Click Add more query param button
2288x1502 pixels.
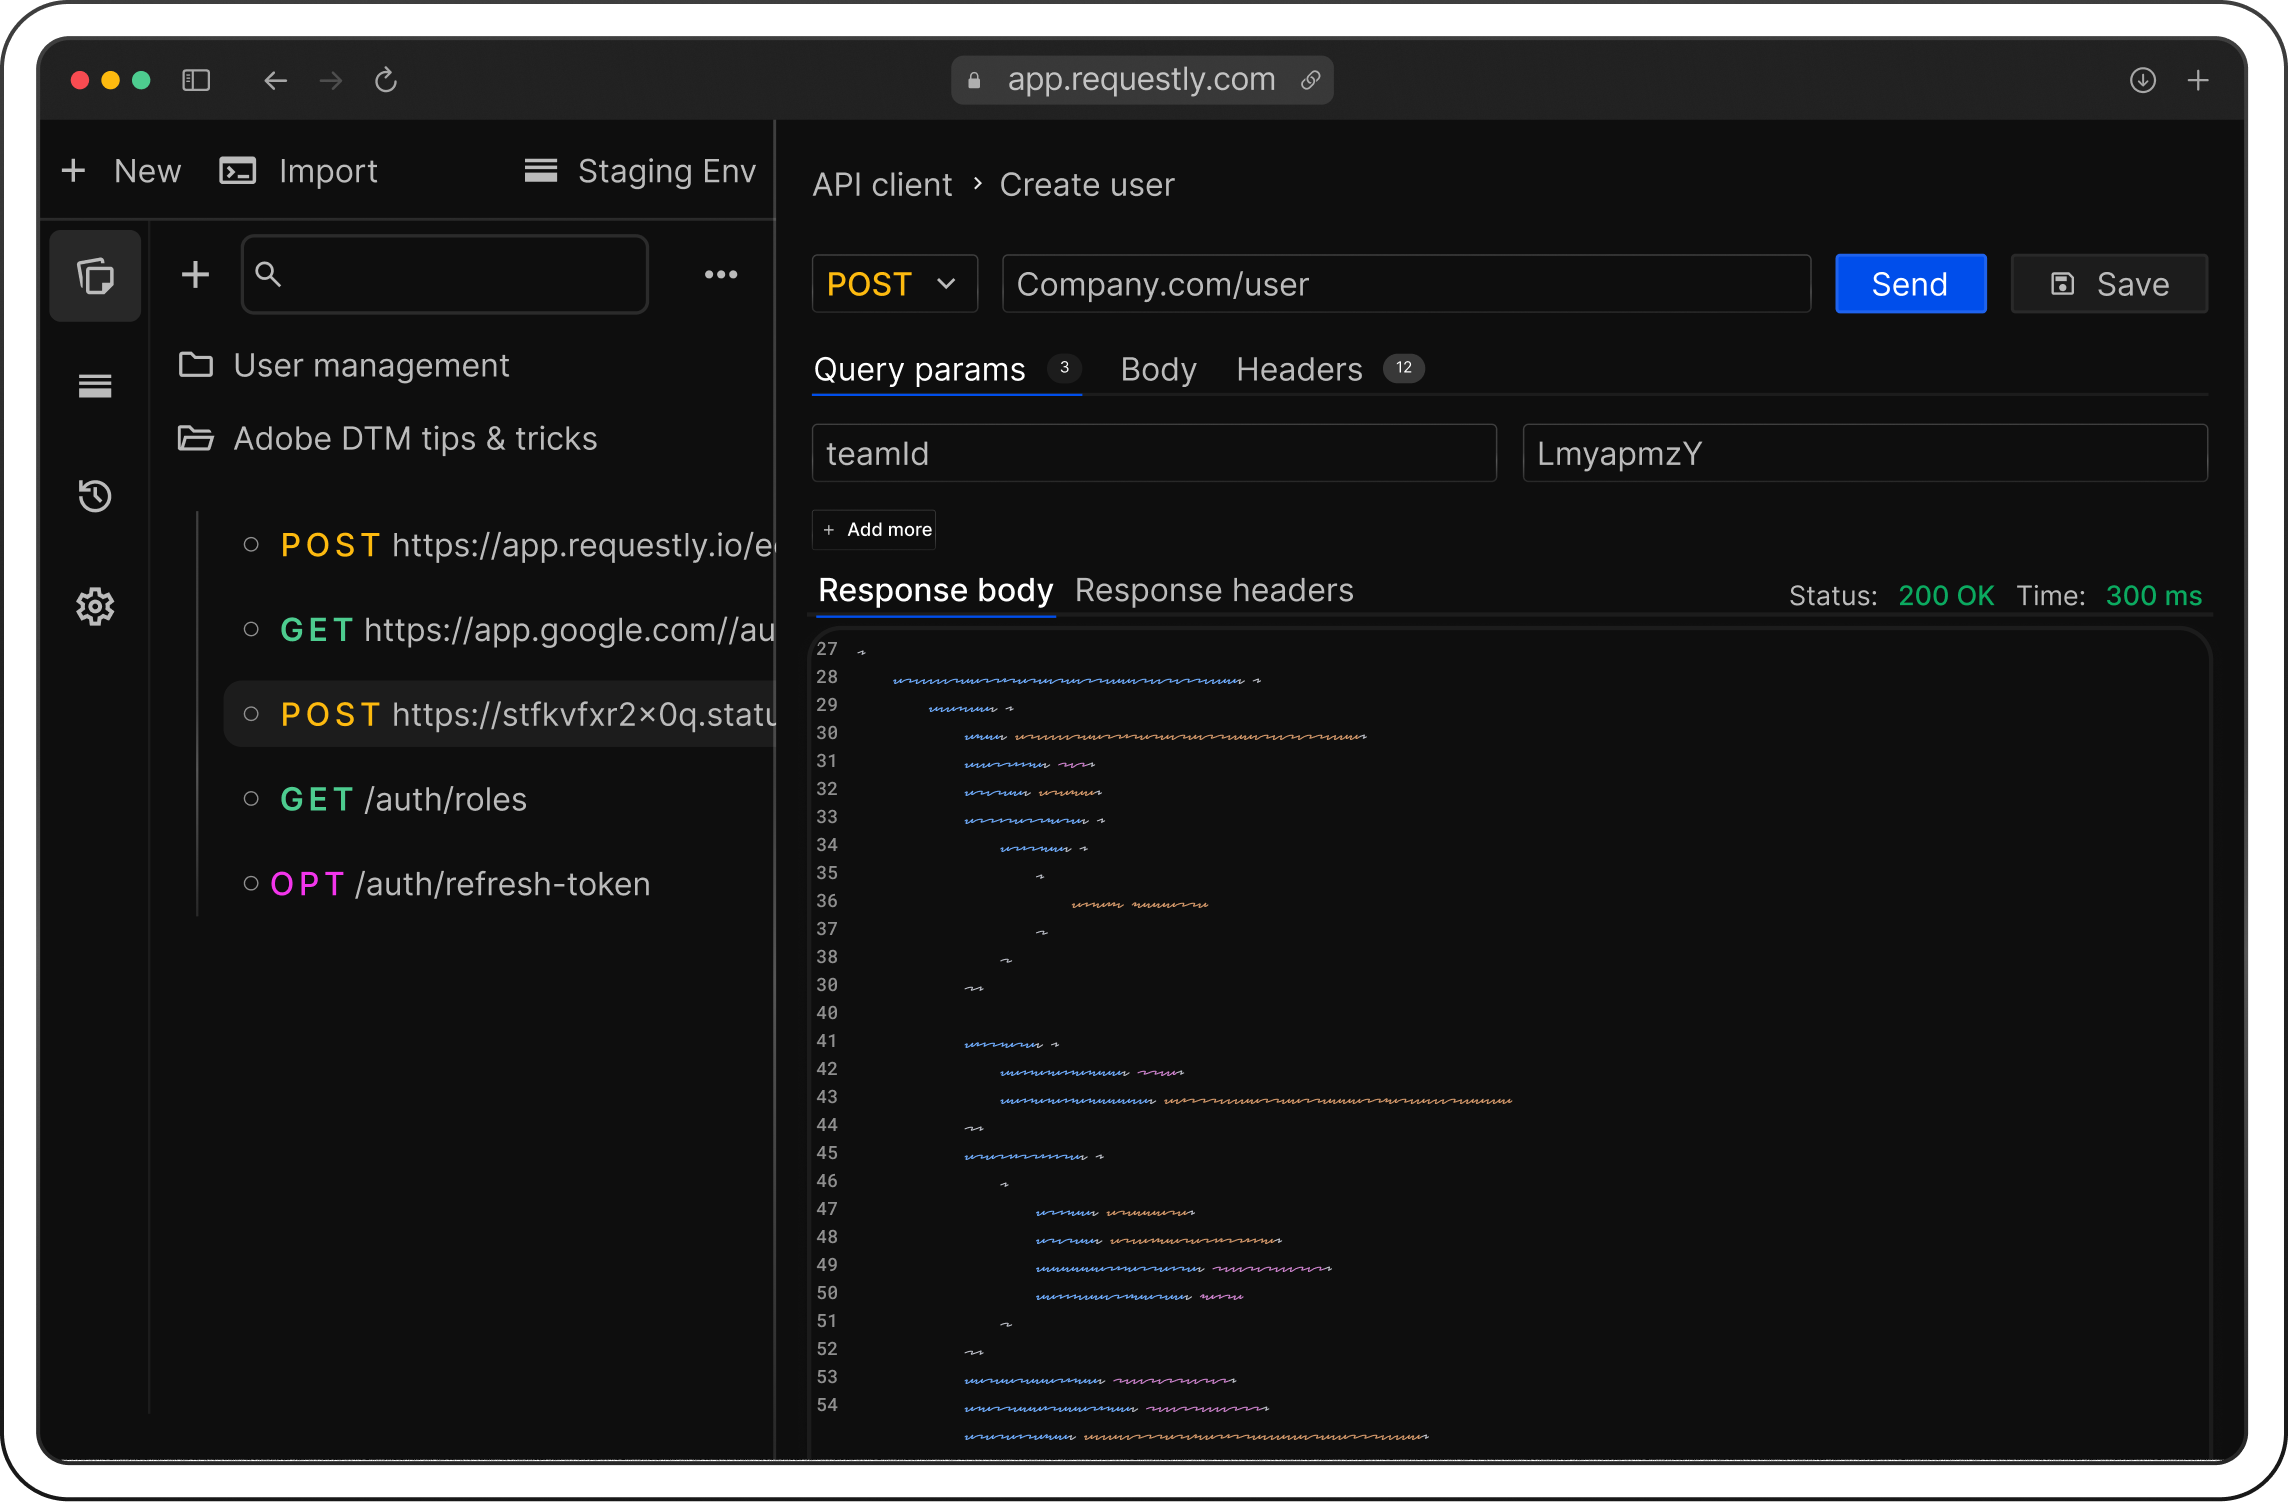click(874, 529)
